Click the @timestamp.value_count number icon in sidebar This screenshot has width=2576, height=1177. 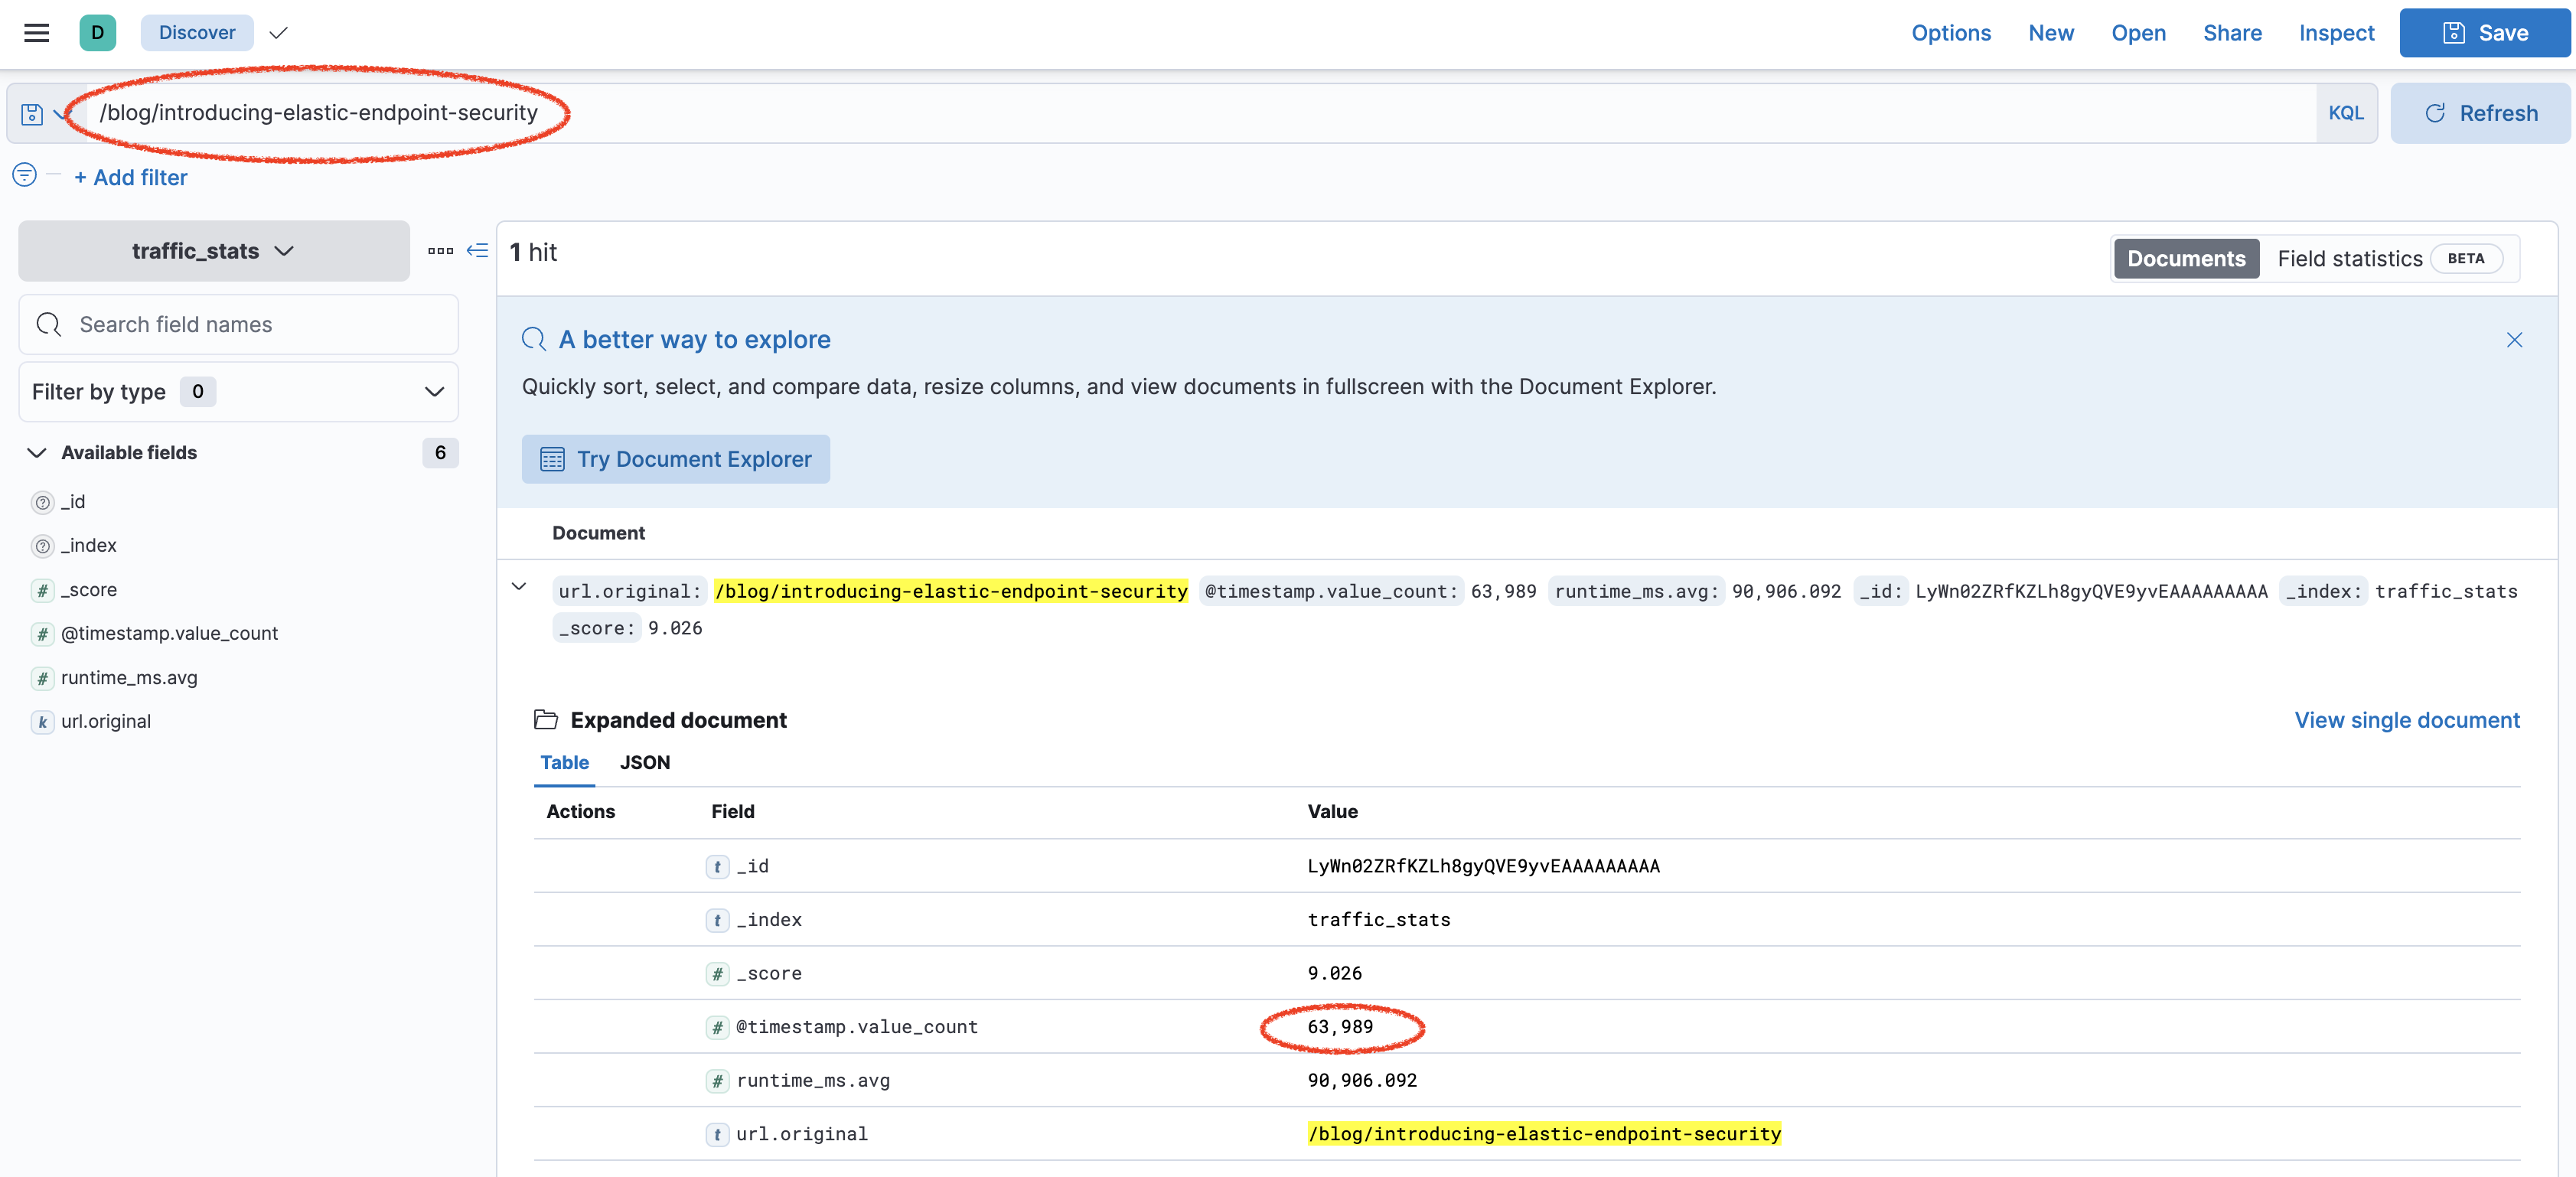pyautogui.click(x=42, y=634)
